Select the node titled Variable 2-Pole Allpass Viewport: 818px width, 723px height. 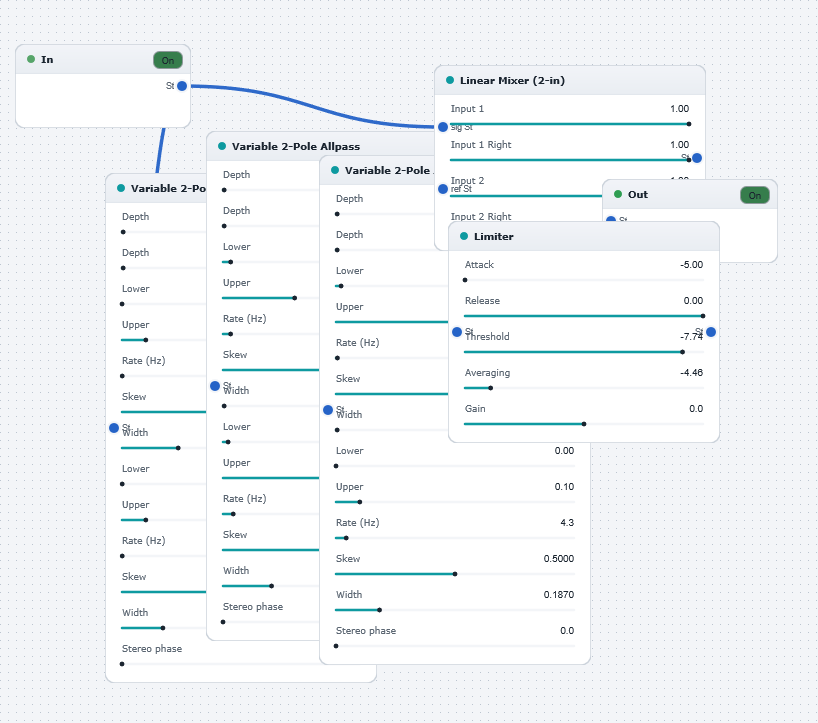coord(296,147)
